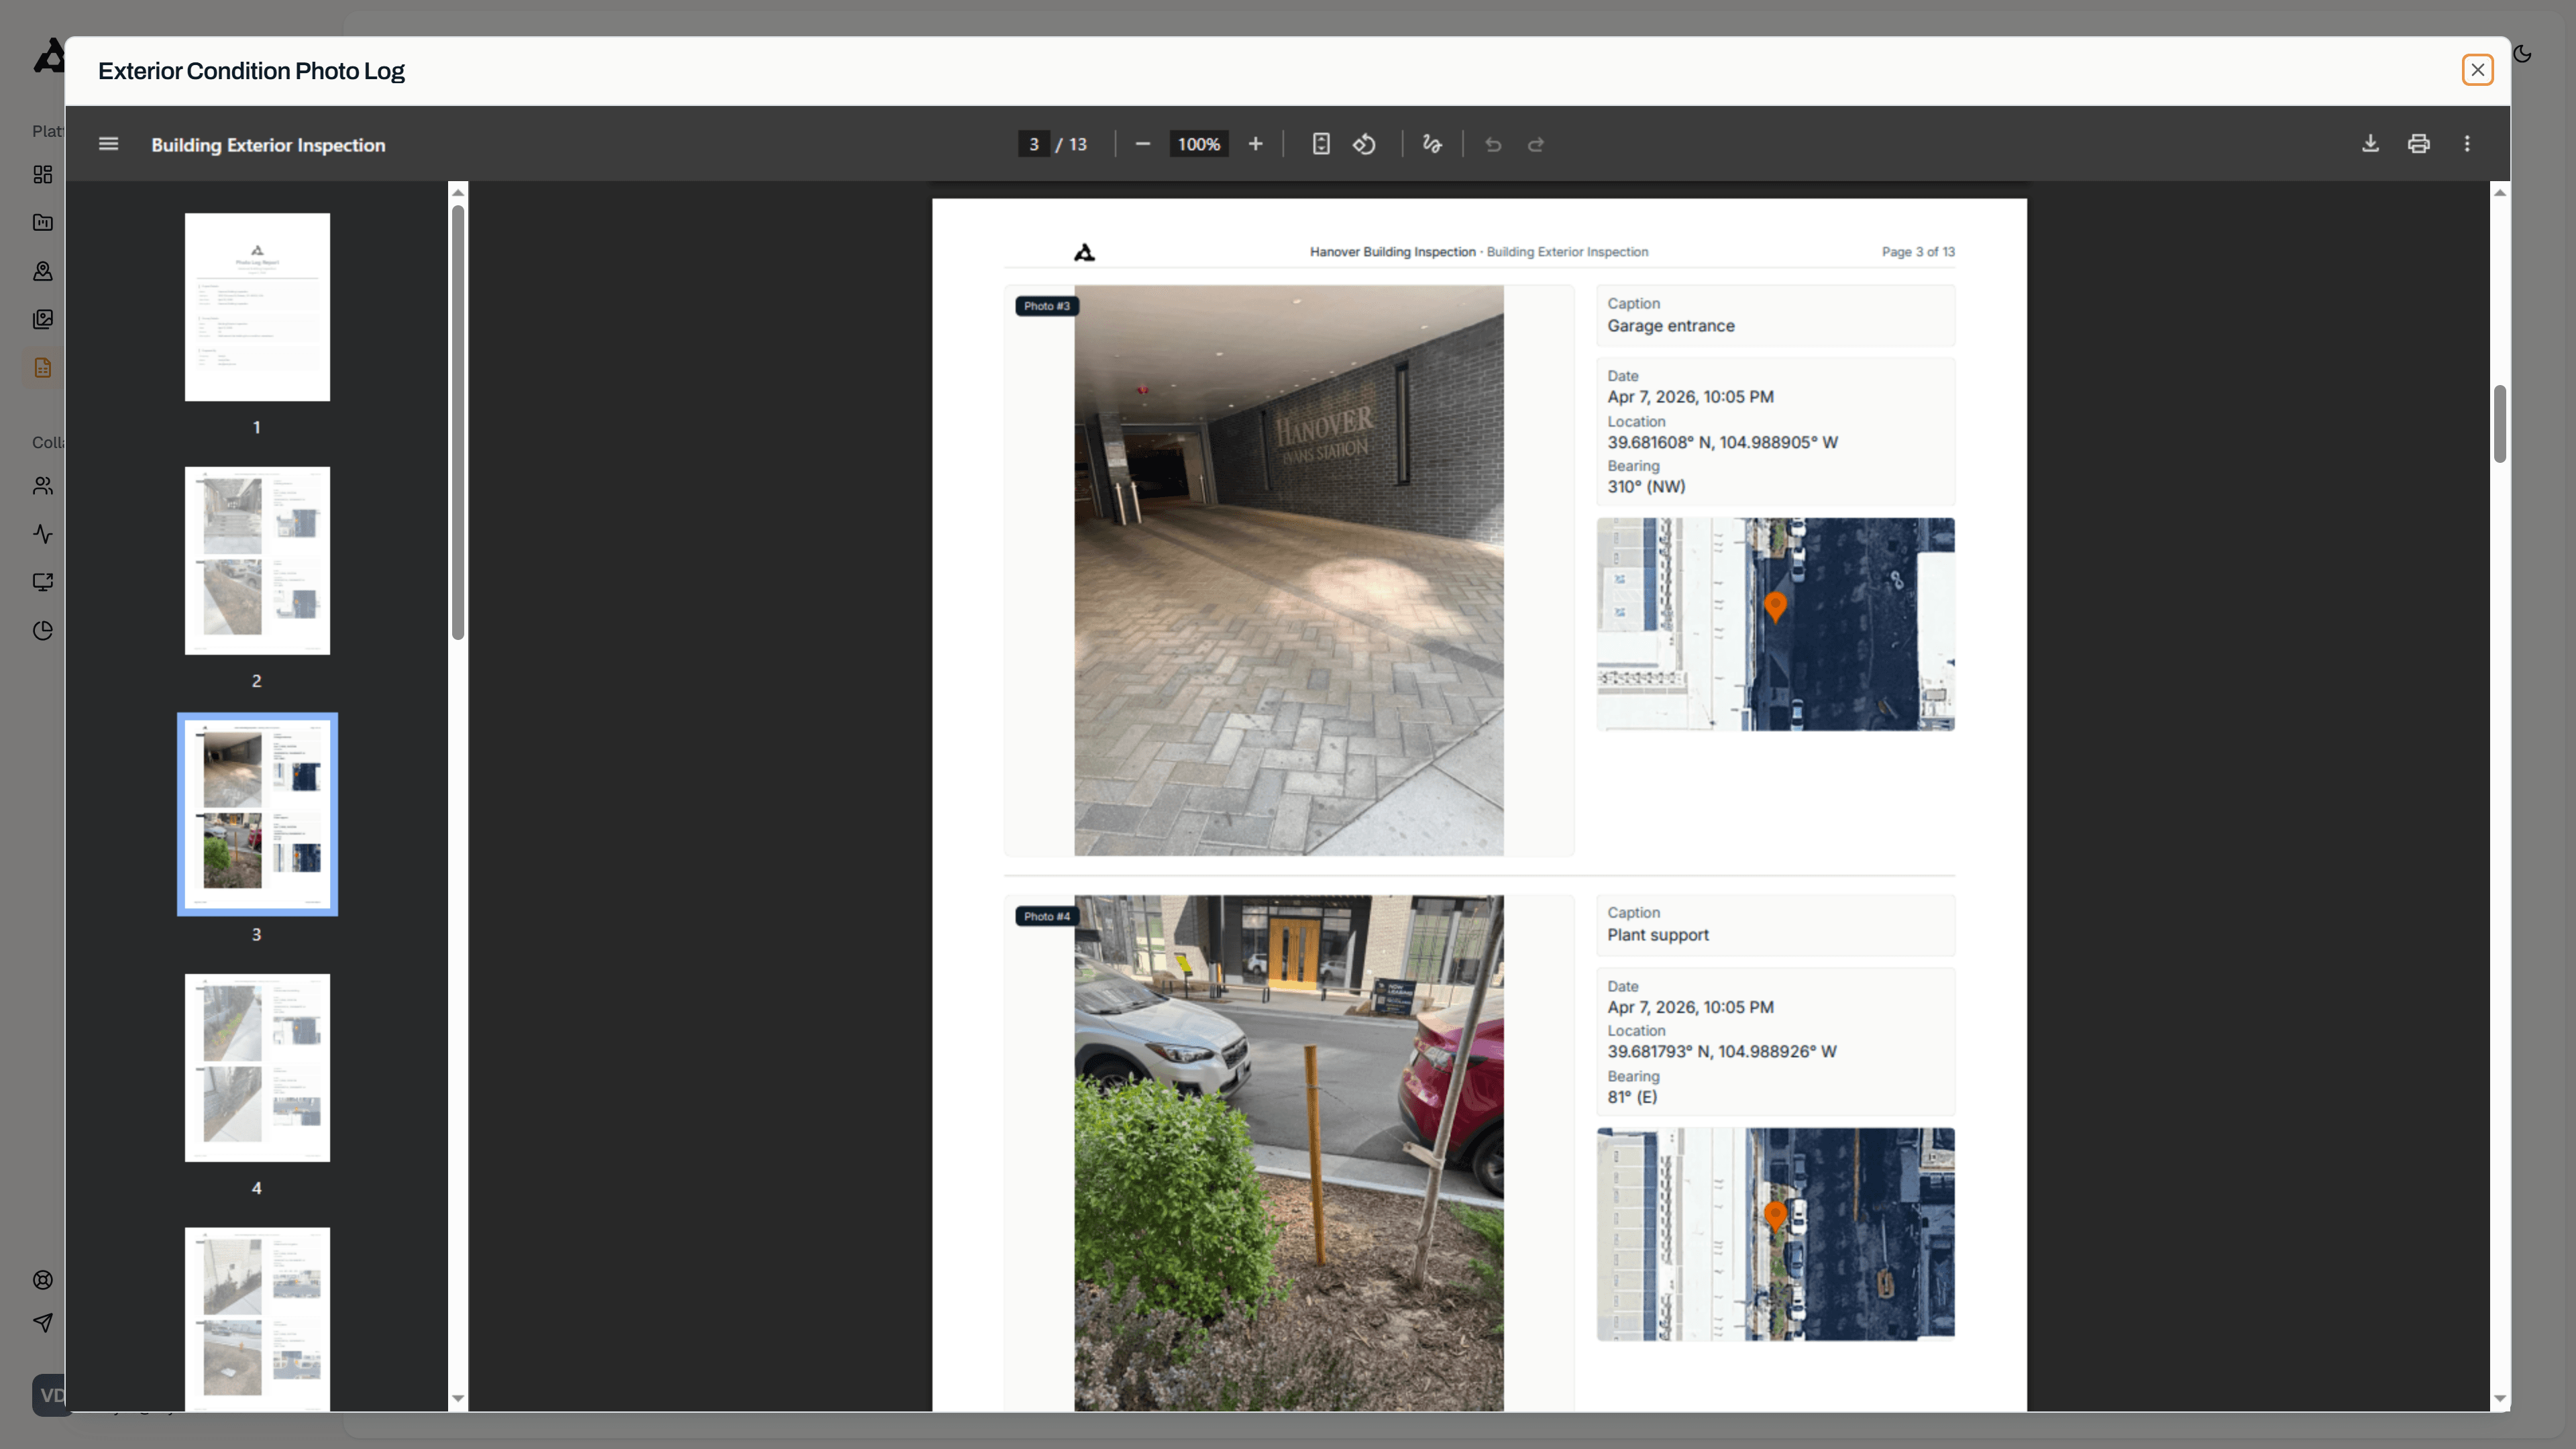Select the draw annotation tool
This screenshot has height=1449, width=2576.
coord(1432,144)
